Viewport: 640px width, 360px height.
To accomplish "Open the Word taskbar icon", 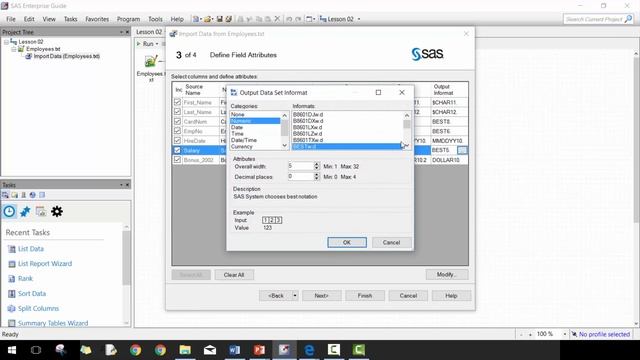I will tap(235, 350).
